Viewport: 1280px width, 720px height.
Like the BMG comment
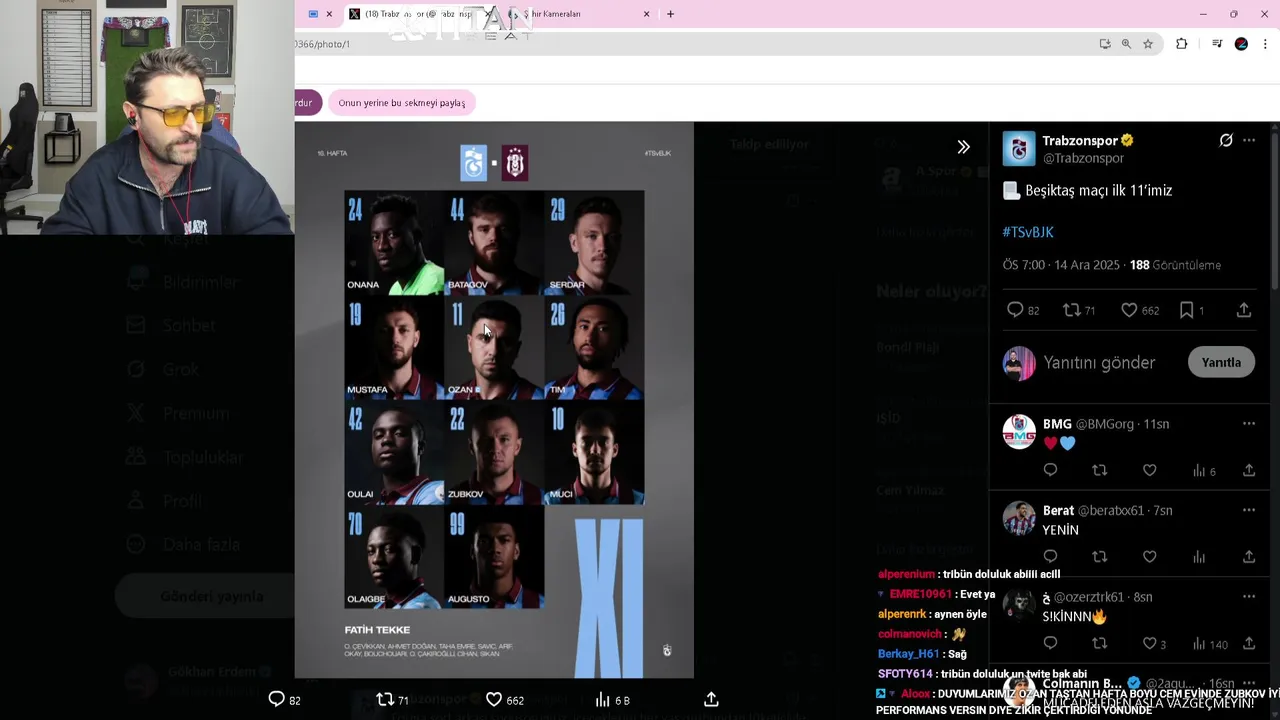point(1150,470)
